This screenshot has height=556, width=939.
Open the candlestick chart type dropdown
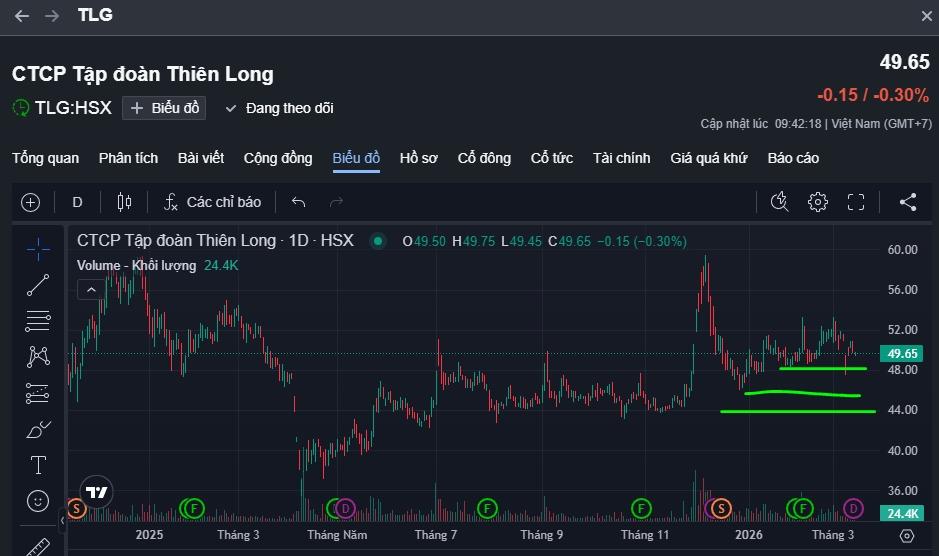click(124, 202)
